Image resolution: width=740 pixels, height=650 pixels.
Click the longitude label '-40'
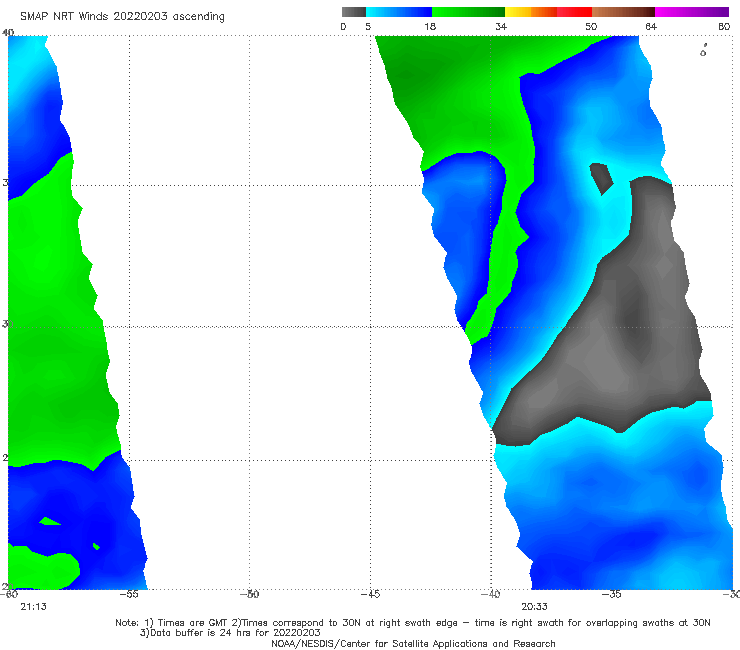[490, 594]
